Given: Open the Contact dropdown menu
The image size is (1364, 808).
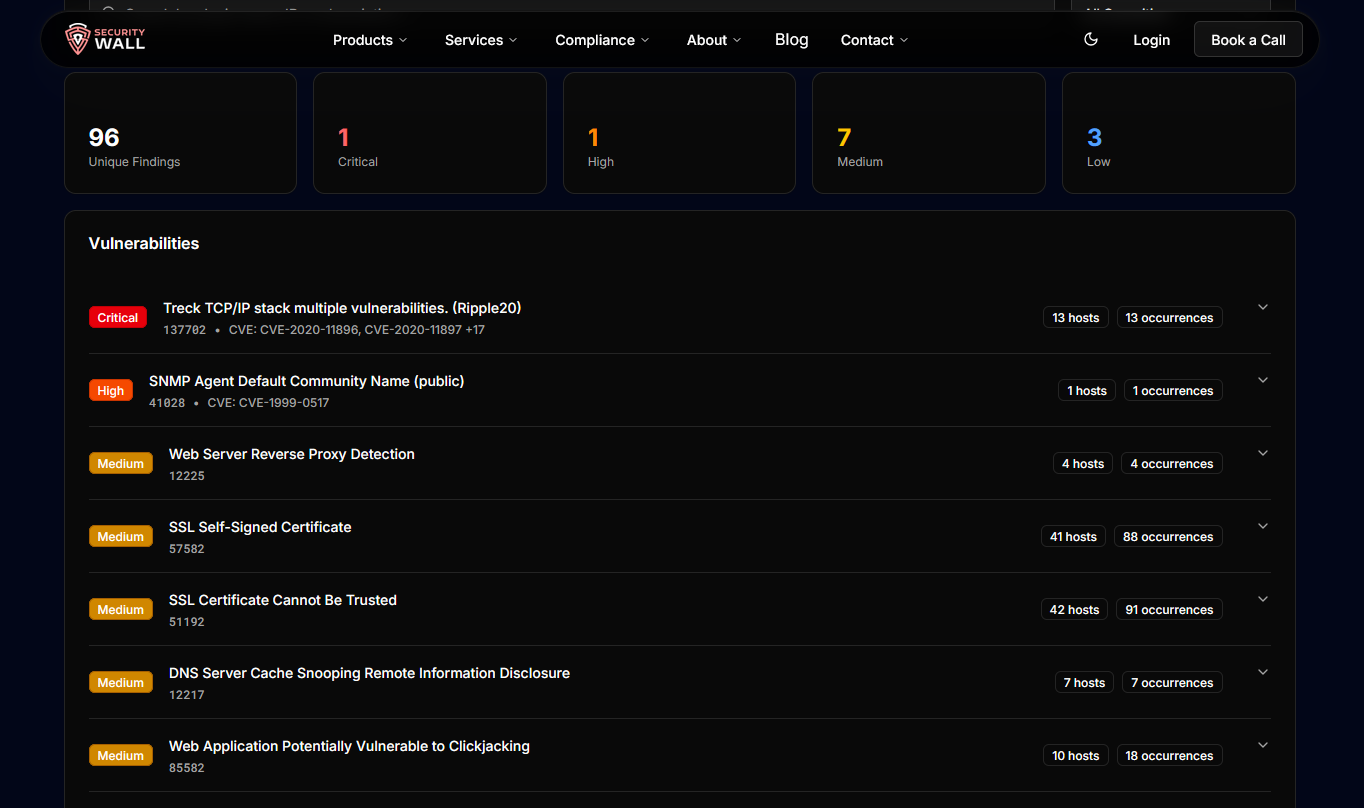Looking at the screenshot, I should [874, 40].
